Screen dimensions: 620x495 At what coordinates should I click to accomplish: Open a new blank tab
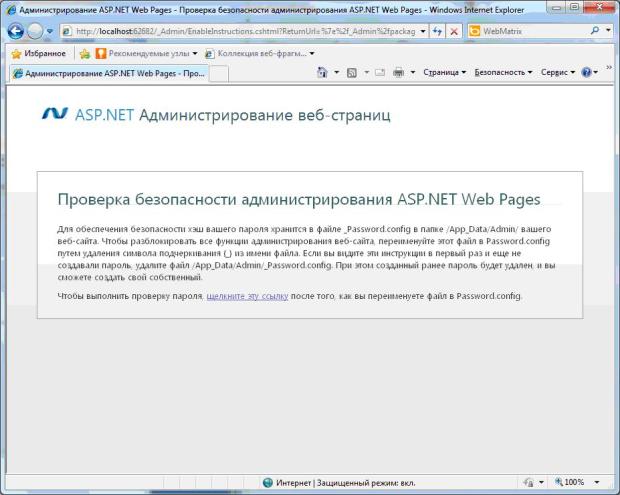tap(219, 74)
